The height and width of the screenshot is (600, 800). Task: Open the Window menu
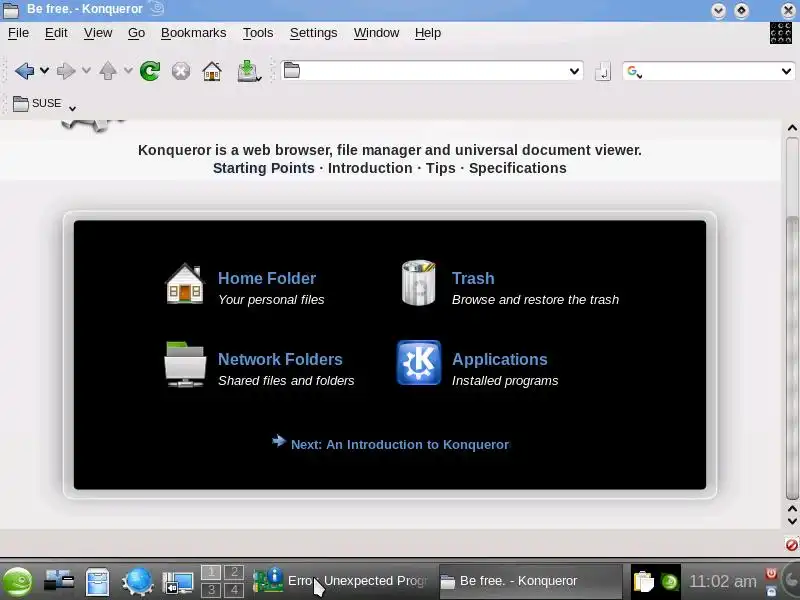(x=376, y=33)
